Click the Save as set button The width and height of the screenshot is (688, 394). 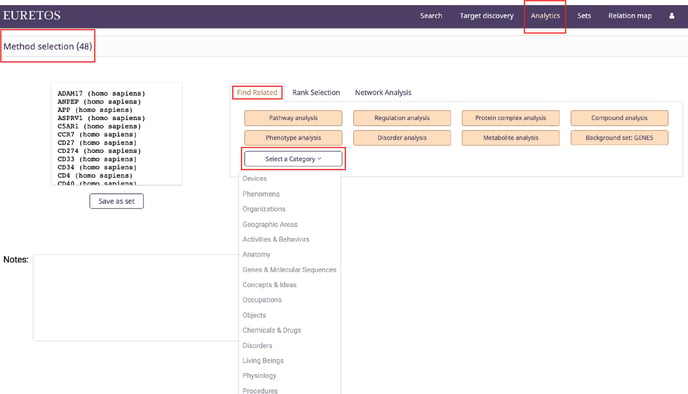[x=116, y=201]
